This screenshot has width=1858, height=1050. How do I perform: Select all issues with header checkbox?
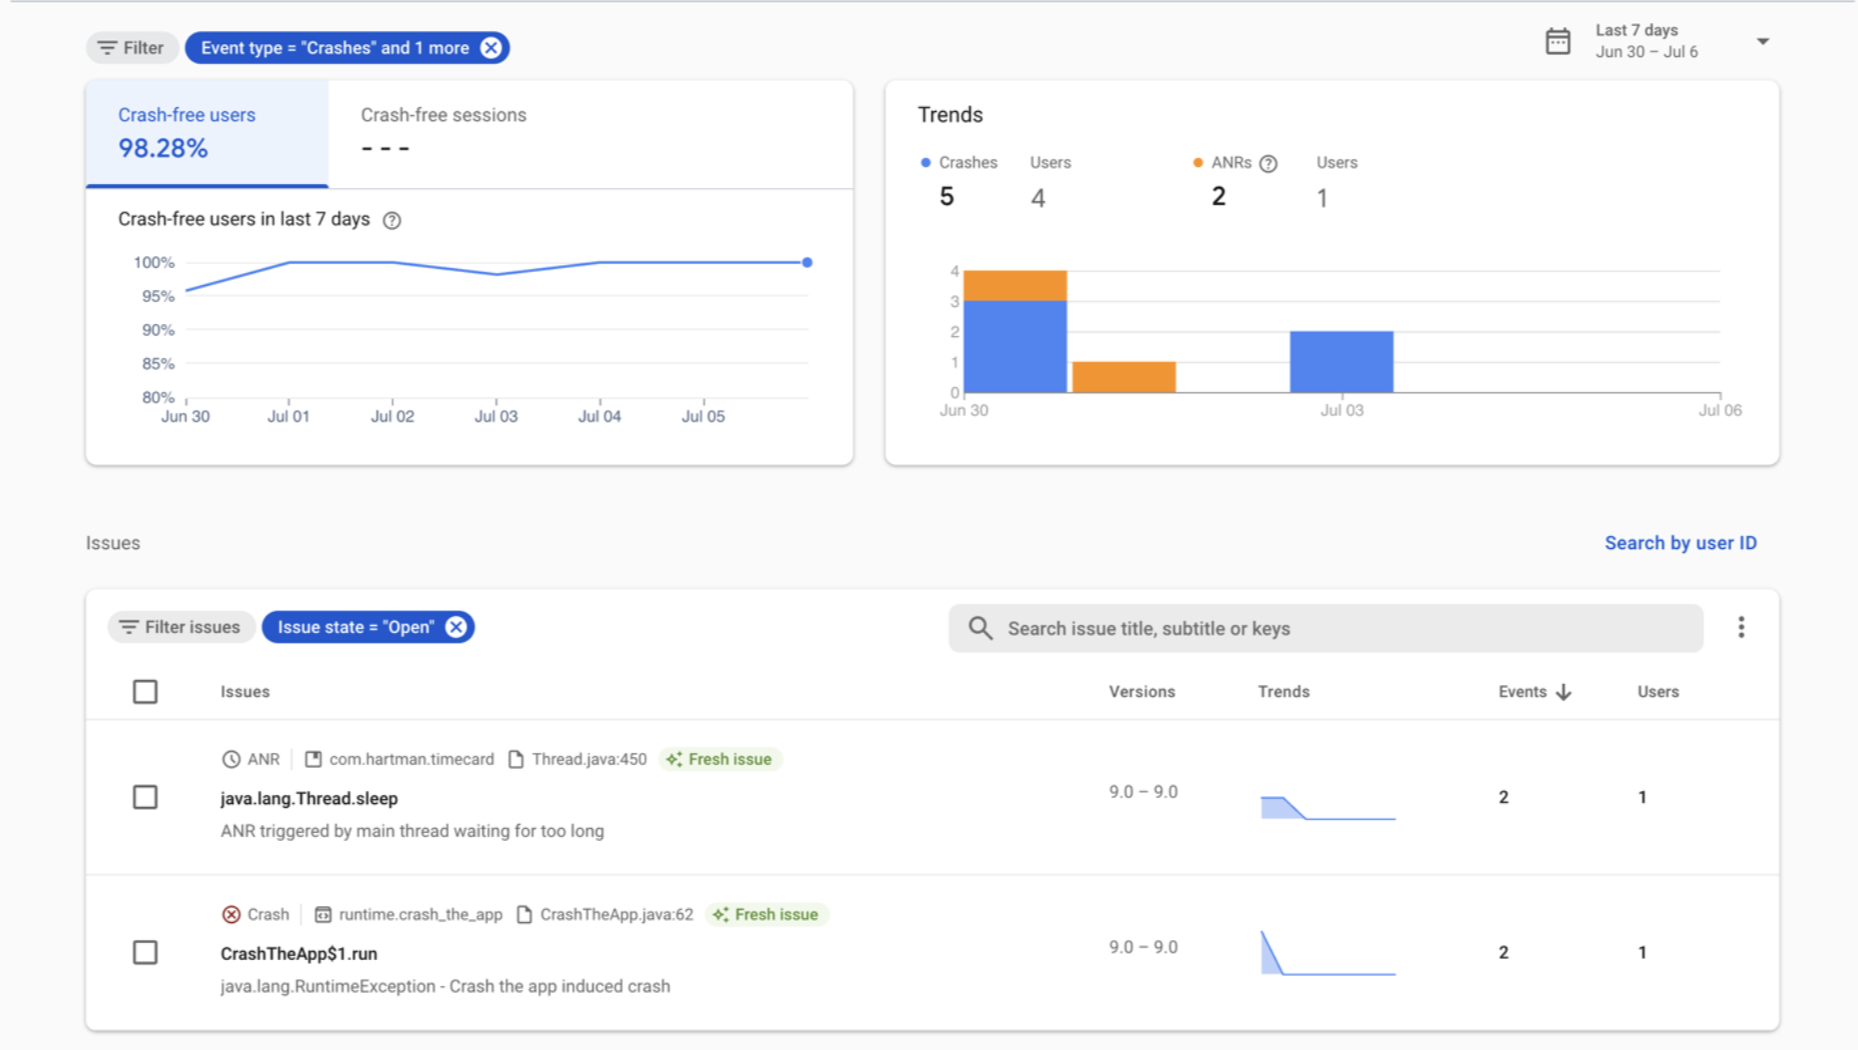(x=145, y=692)
